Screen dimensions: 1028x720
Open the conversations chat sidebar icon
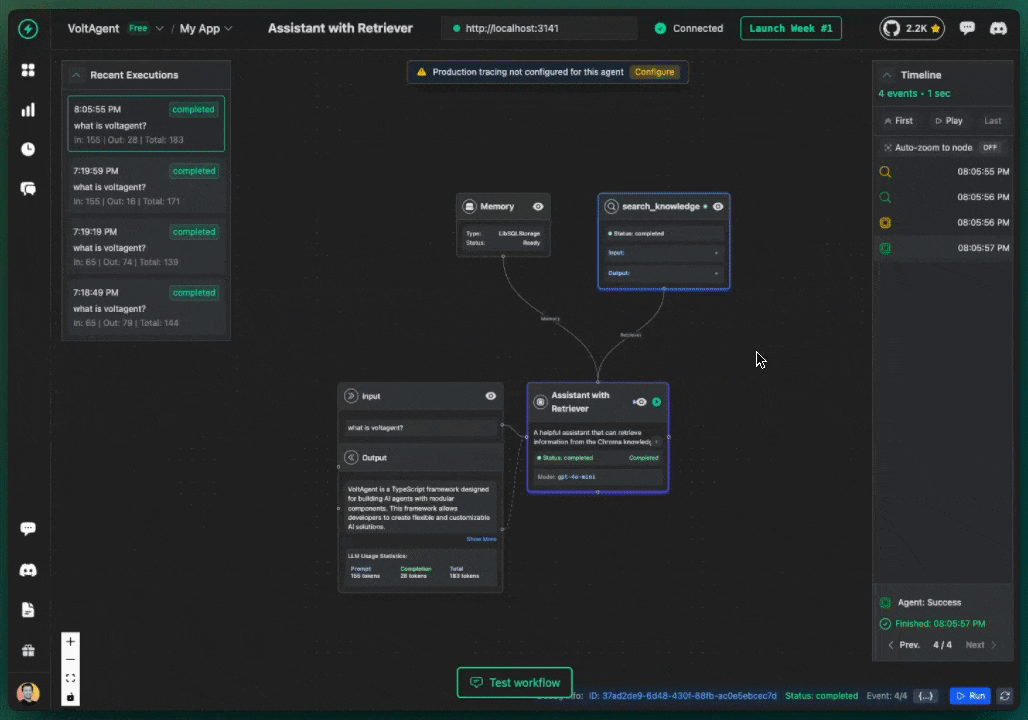(x=28, y=189)
